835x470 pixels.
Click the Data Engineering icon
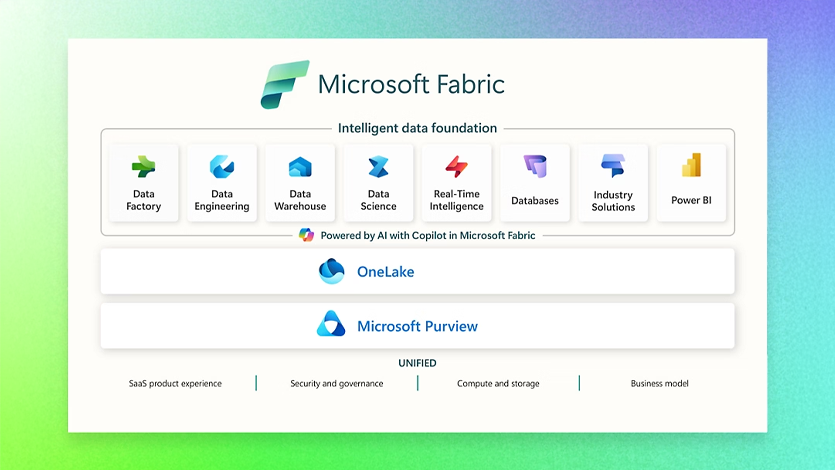[x=222, y=167]
